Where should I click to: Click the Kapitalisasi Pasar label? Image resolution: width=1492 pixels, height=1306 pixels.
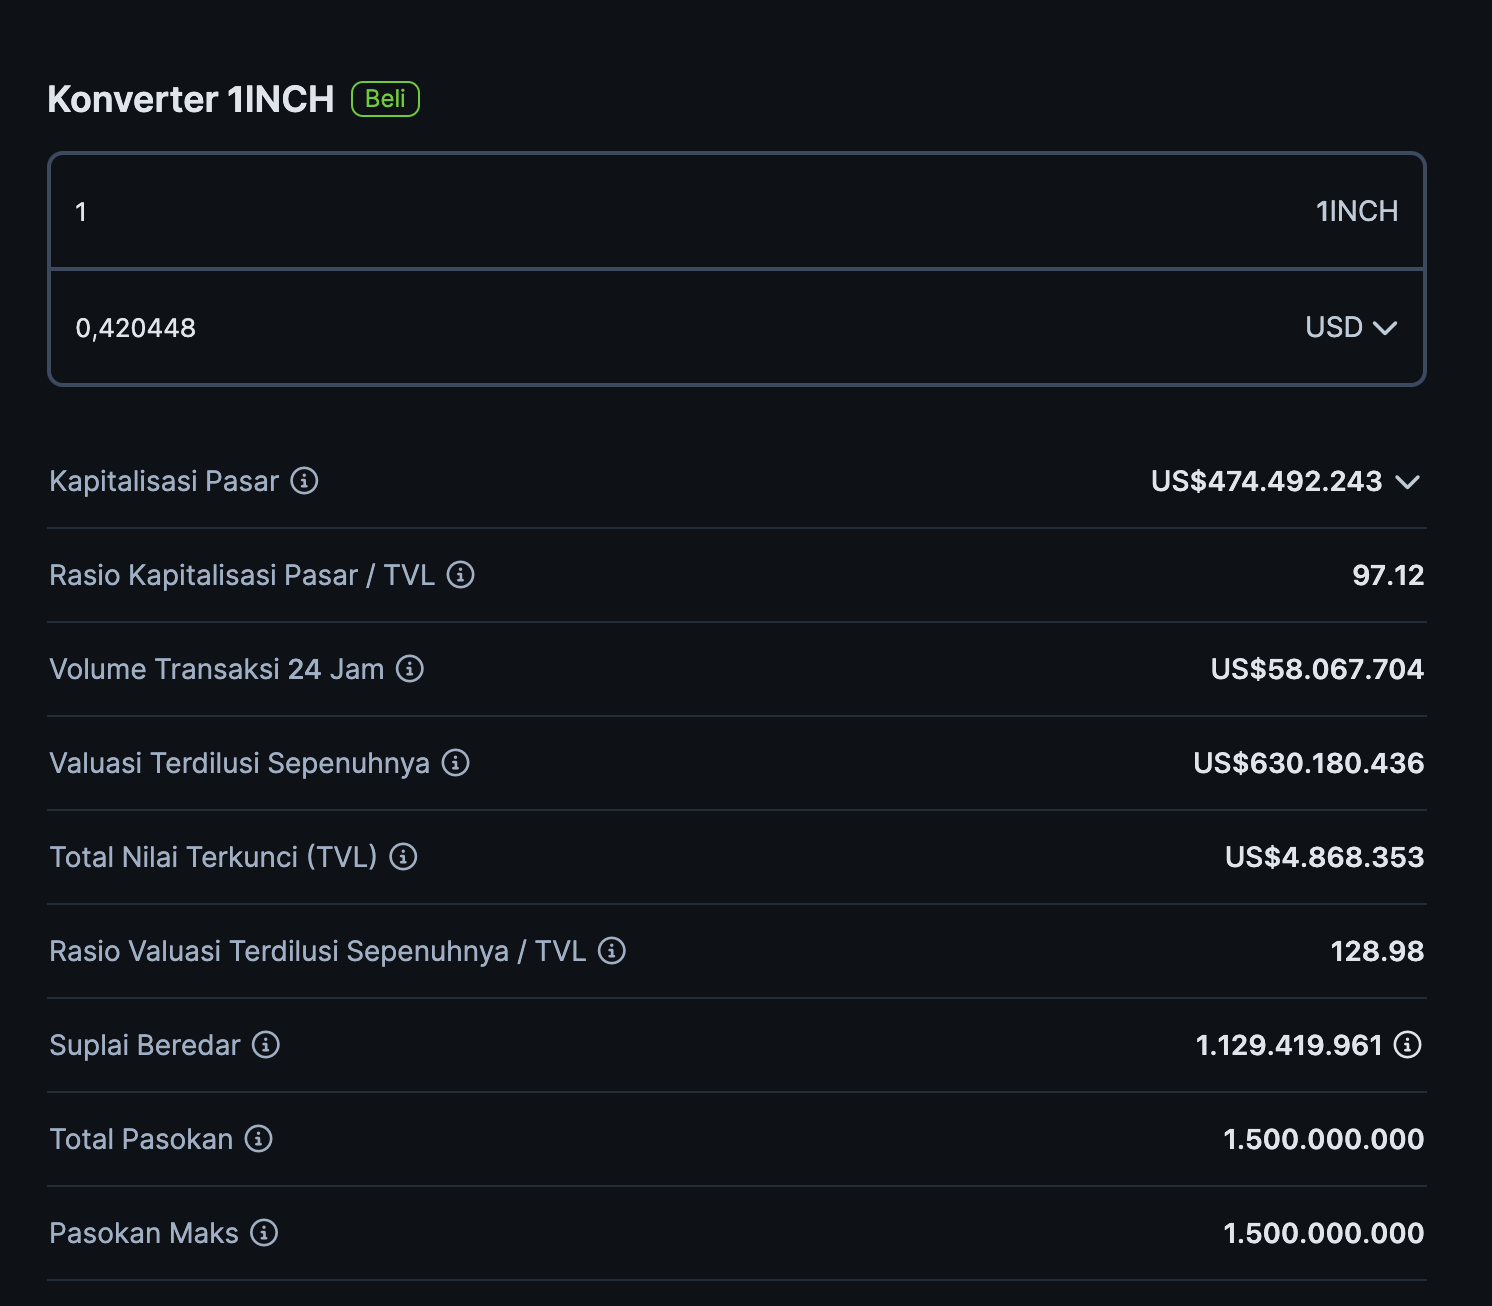coord(164,481)
